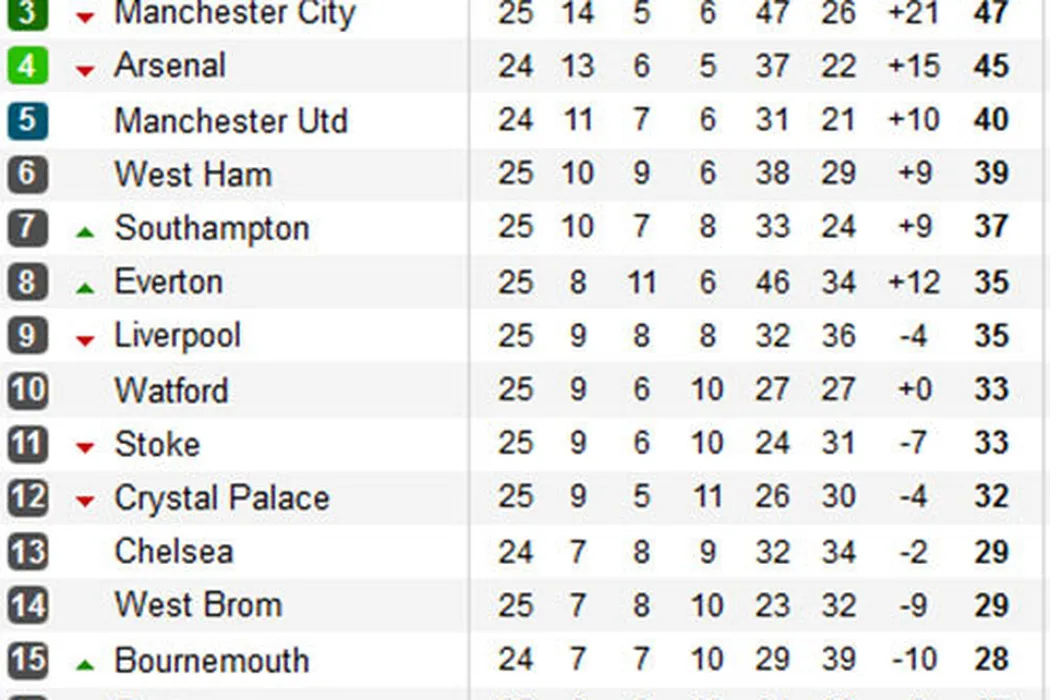This screenshot has height=700, width=1050.
Task: Open the West Ham team link
Action: [x=193, y=174]
